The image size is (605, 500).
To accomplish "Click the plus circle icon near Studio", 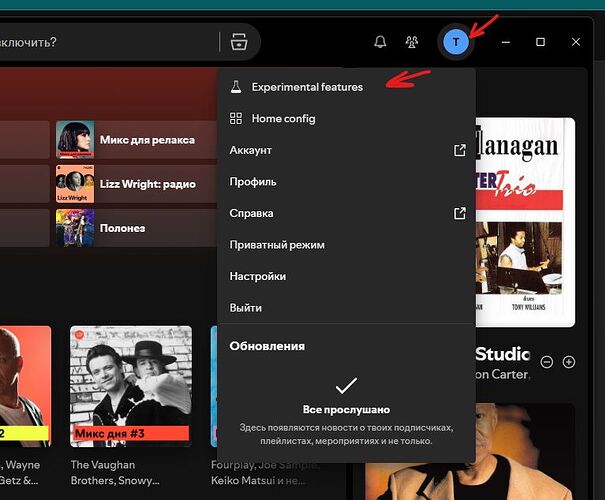I will [x=569, y=362].
